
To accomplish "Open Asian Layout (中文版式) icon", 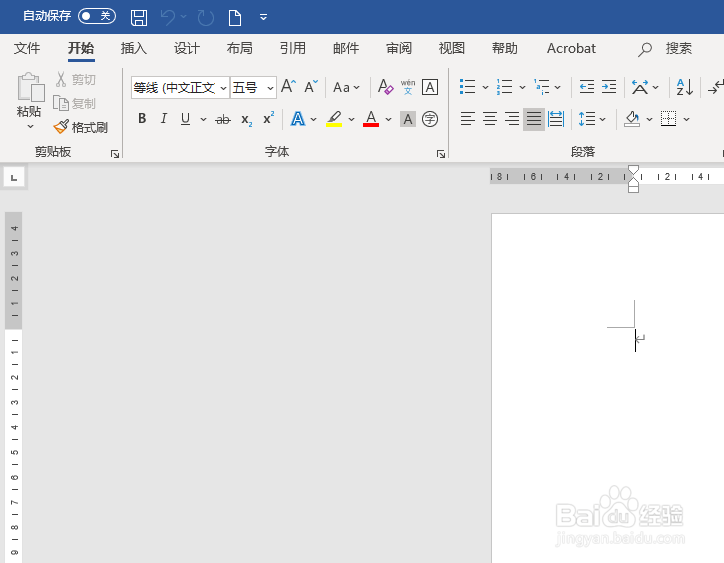I will [640, 87].
